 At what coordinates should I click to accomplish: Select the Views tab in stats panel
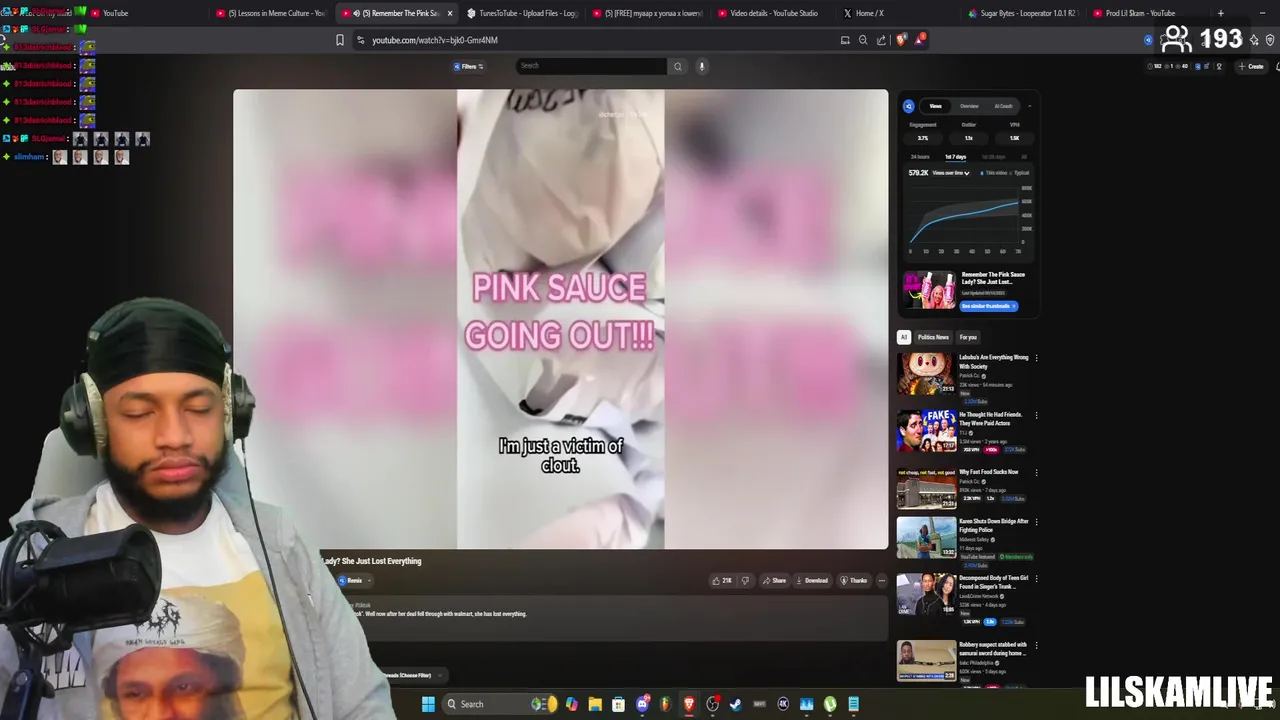(x=936, y=106)
